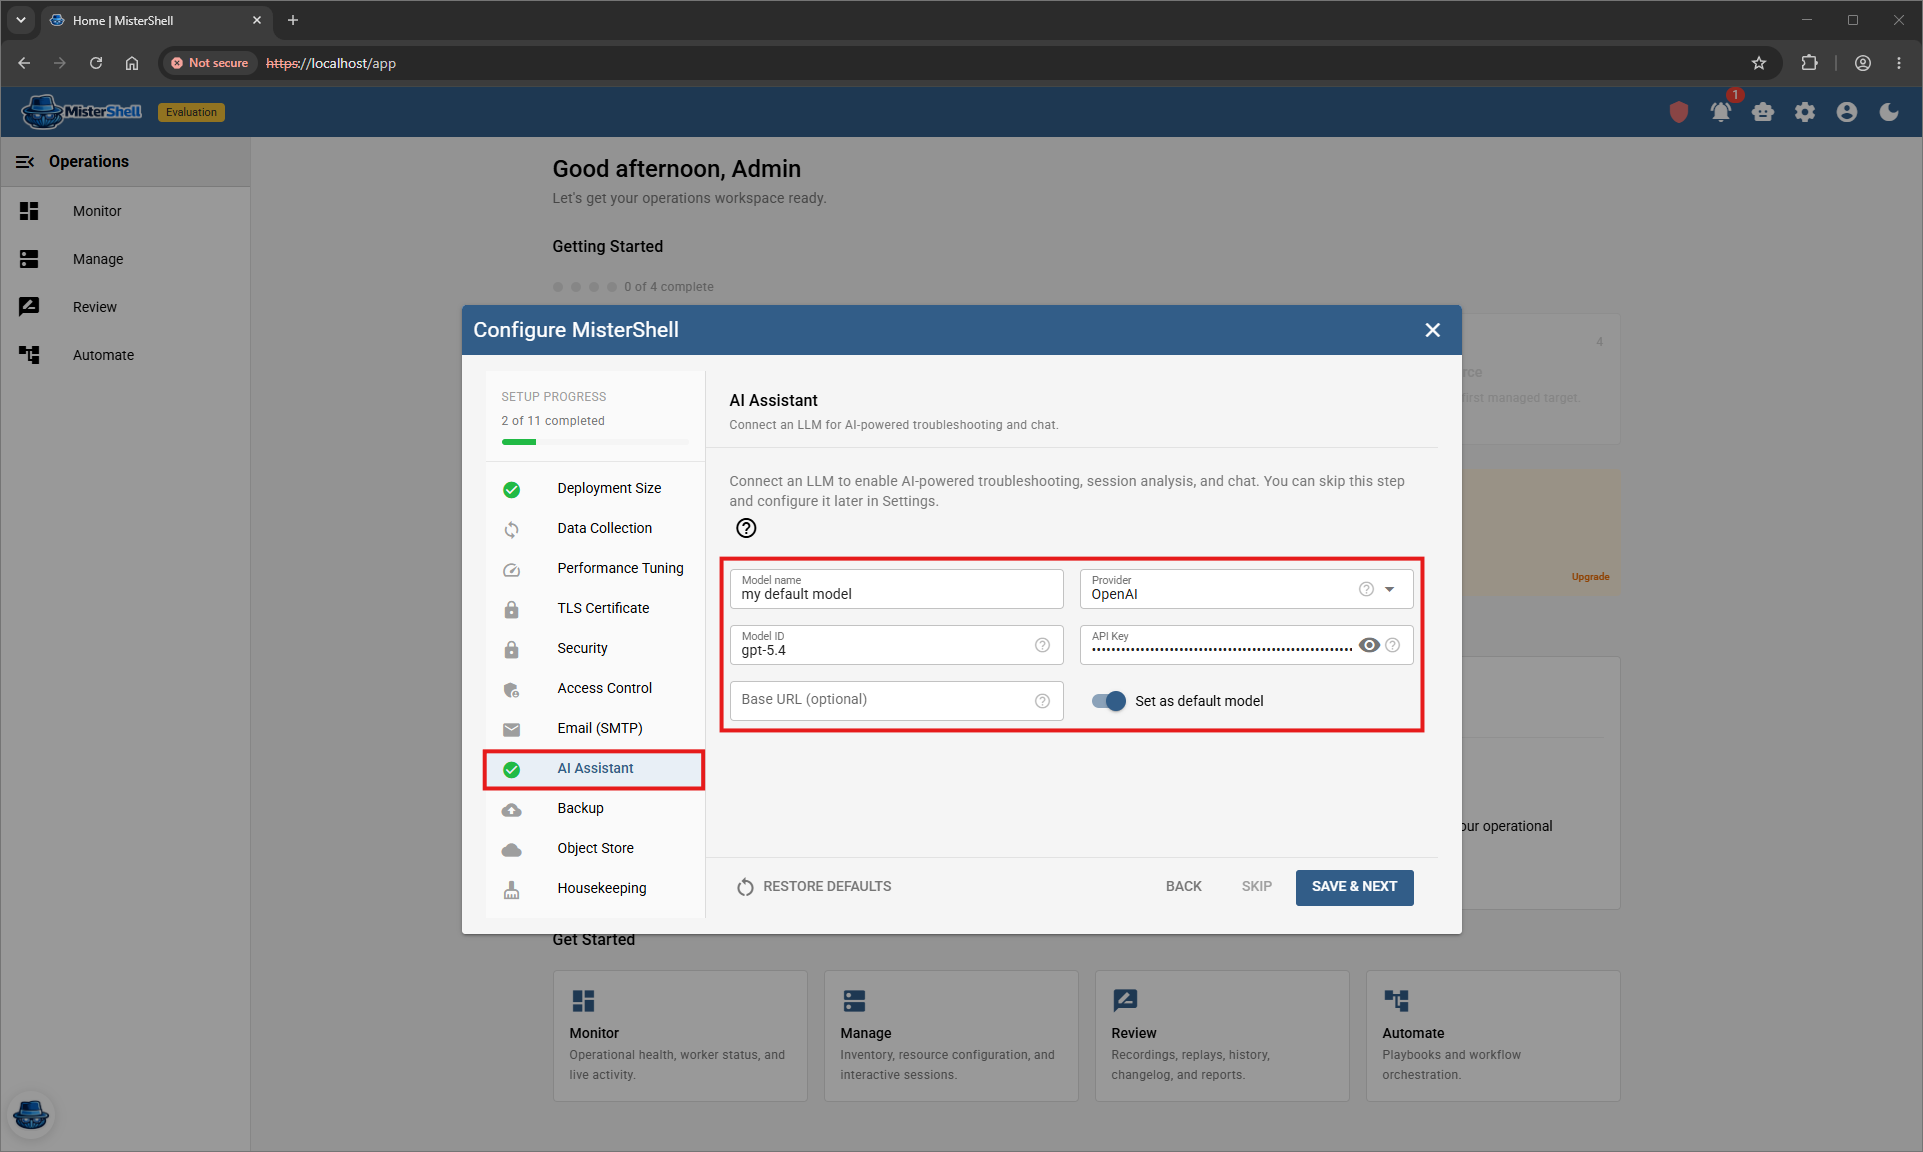This screenshot has height=1152, width=1923.
Task: Click the Manage server icon in sidebar
Action: pos(29,259)
